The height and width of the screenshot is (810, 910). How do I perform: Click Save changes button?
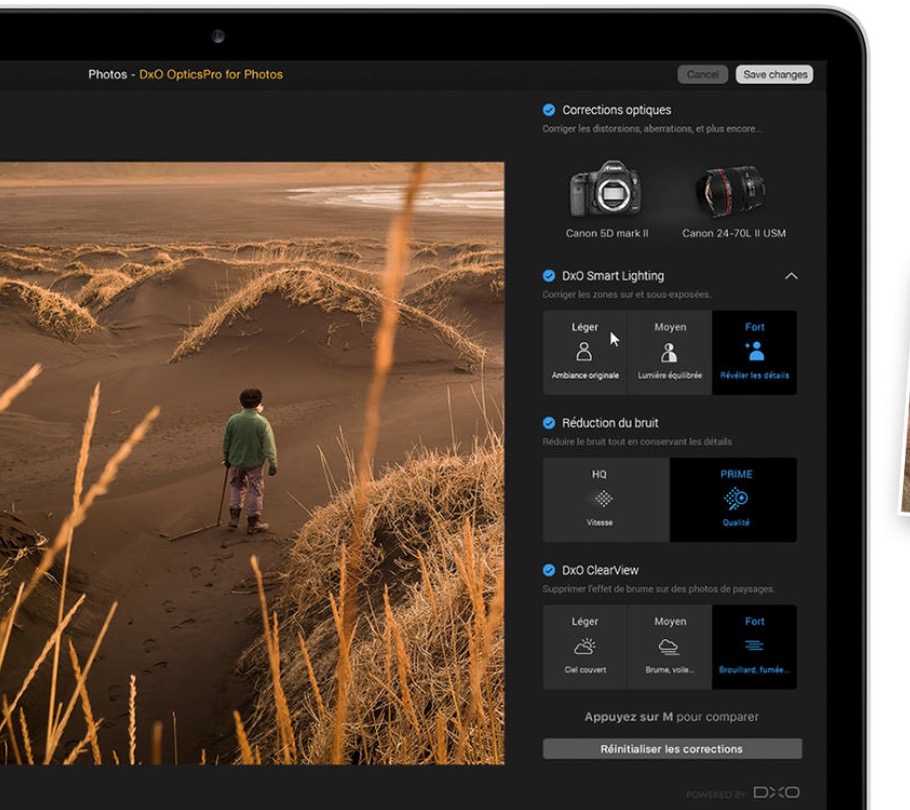pos(775,74)
